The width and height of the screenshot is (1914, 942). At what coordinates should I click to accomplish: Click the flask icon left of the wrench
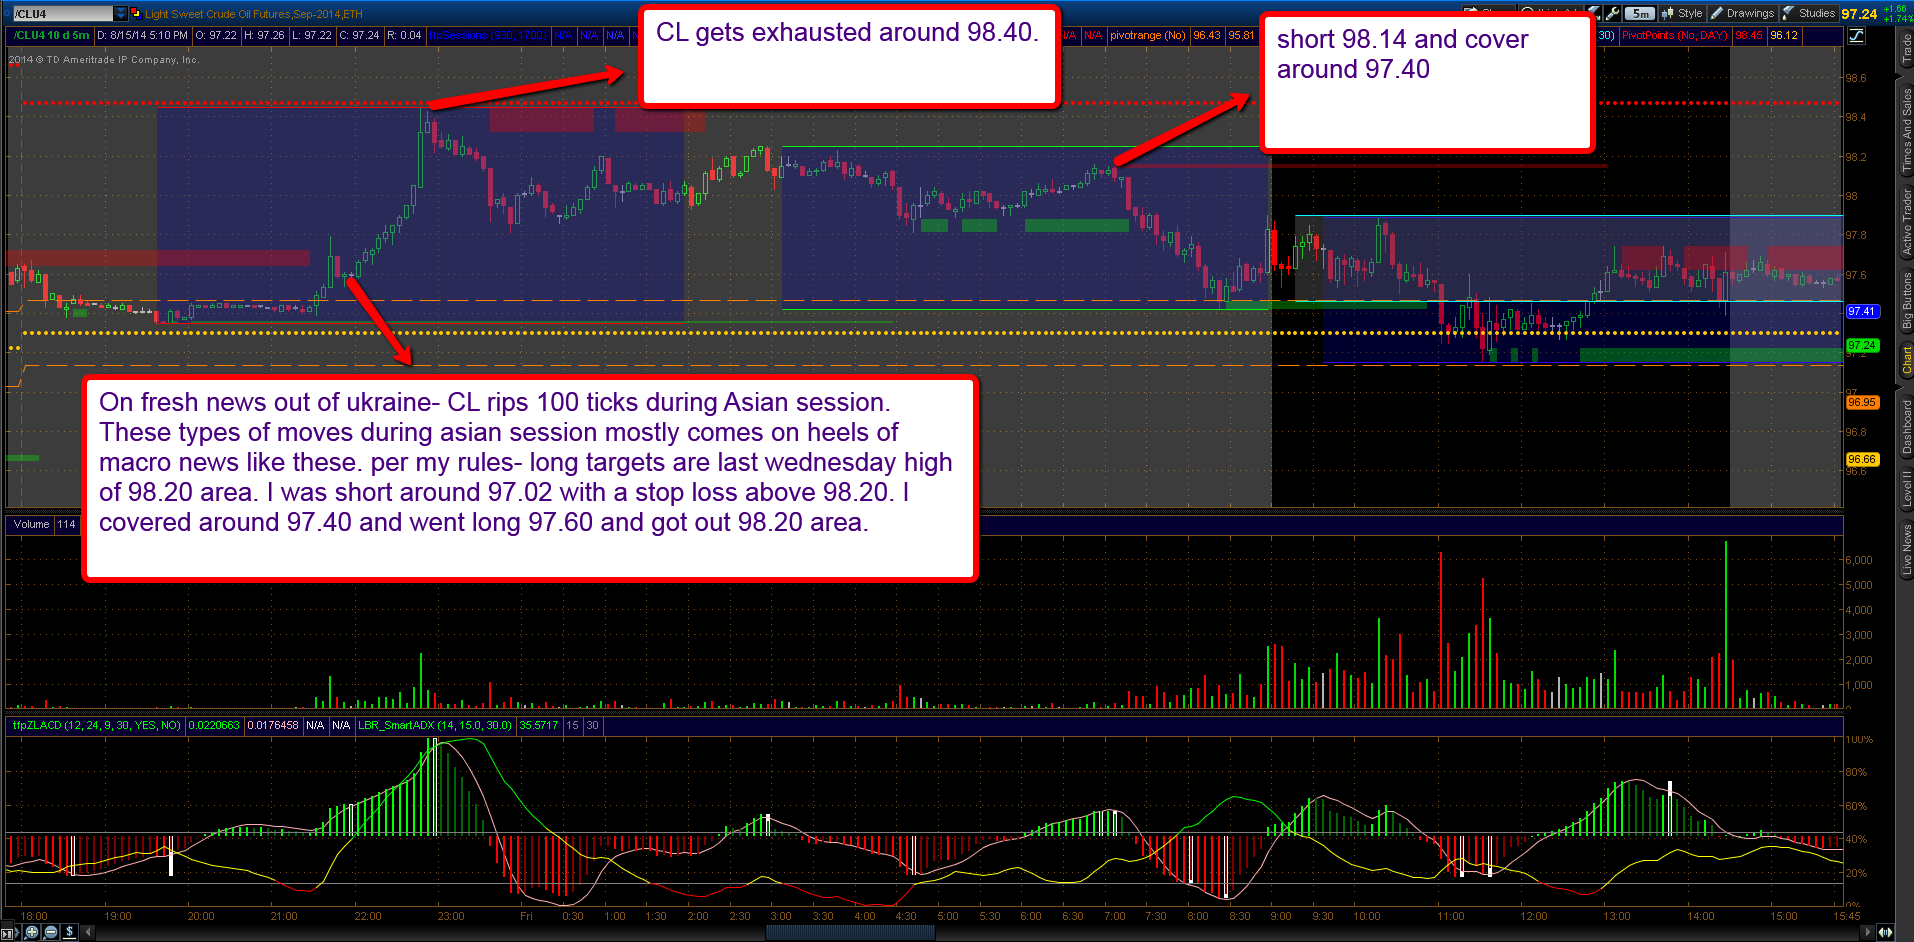tap(1594, 14)
